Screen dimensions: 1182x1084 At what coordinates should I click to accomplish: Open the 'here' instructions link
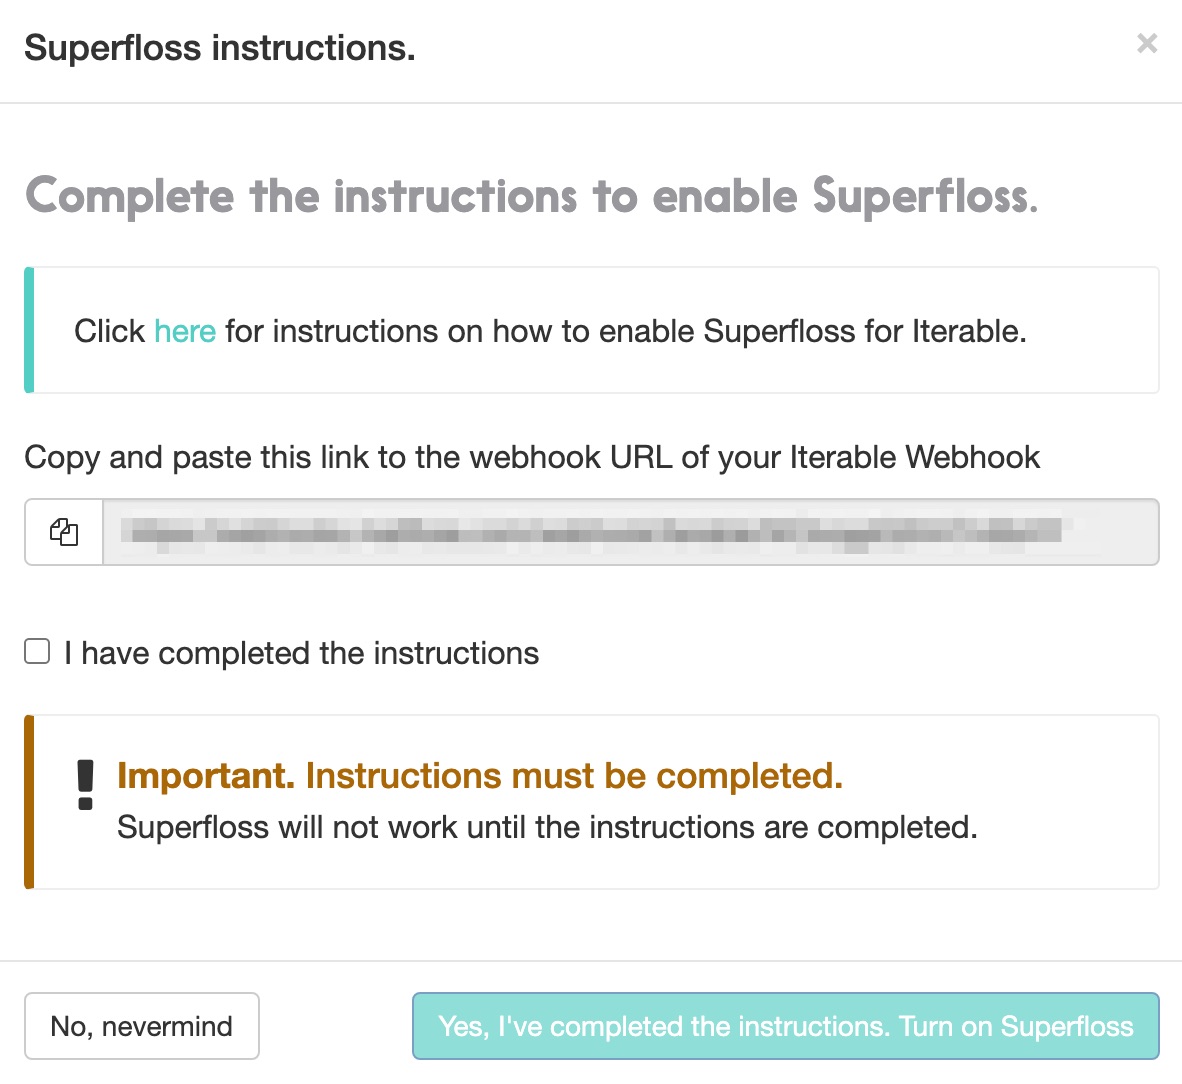[185, 331]
